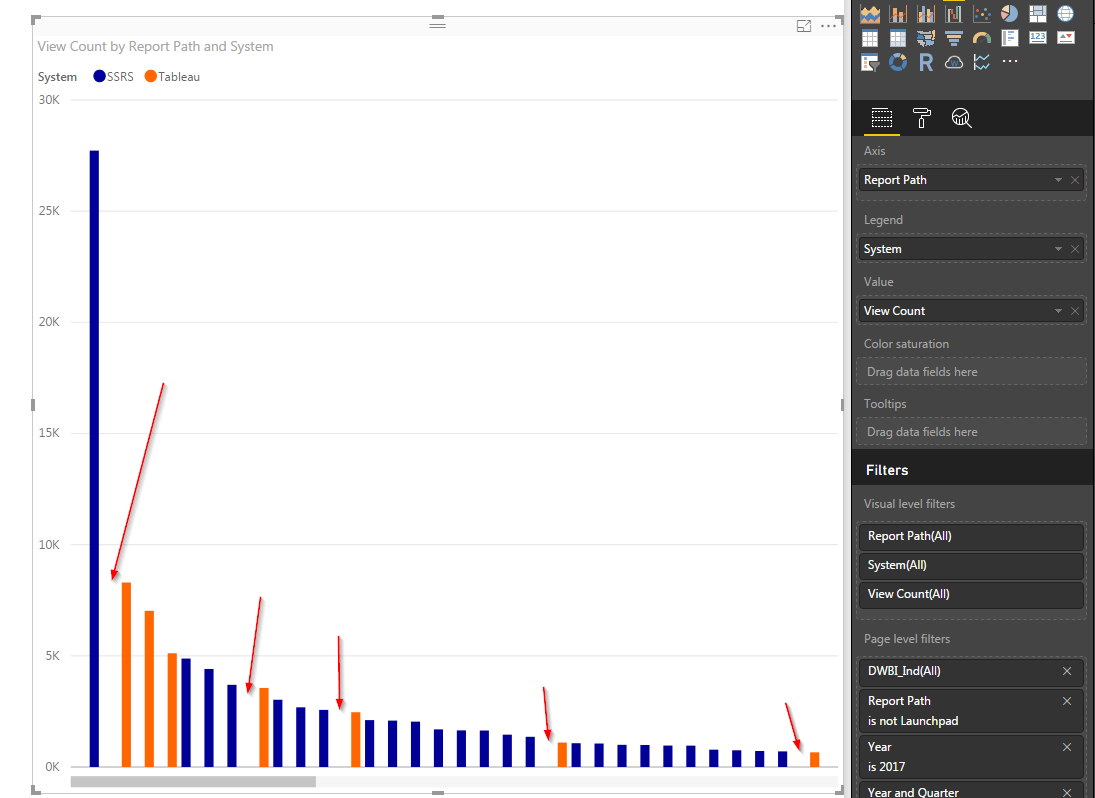Remove the Year is 2017 page filter
Image resolution: width=1095 pixels, height=798 pixels.
click(1067, 747)
